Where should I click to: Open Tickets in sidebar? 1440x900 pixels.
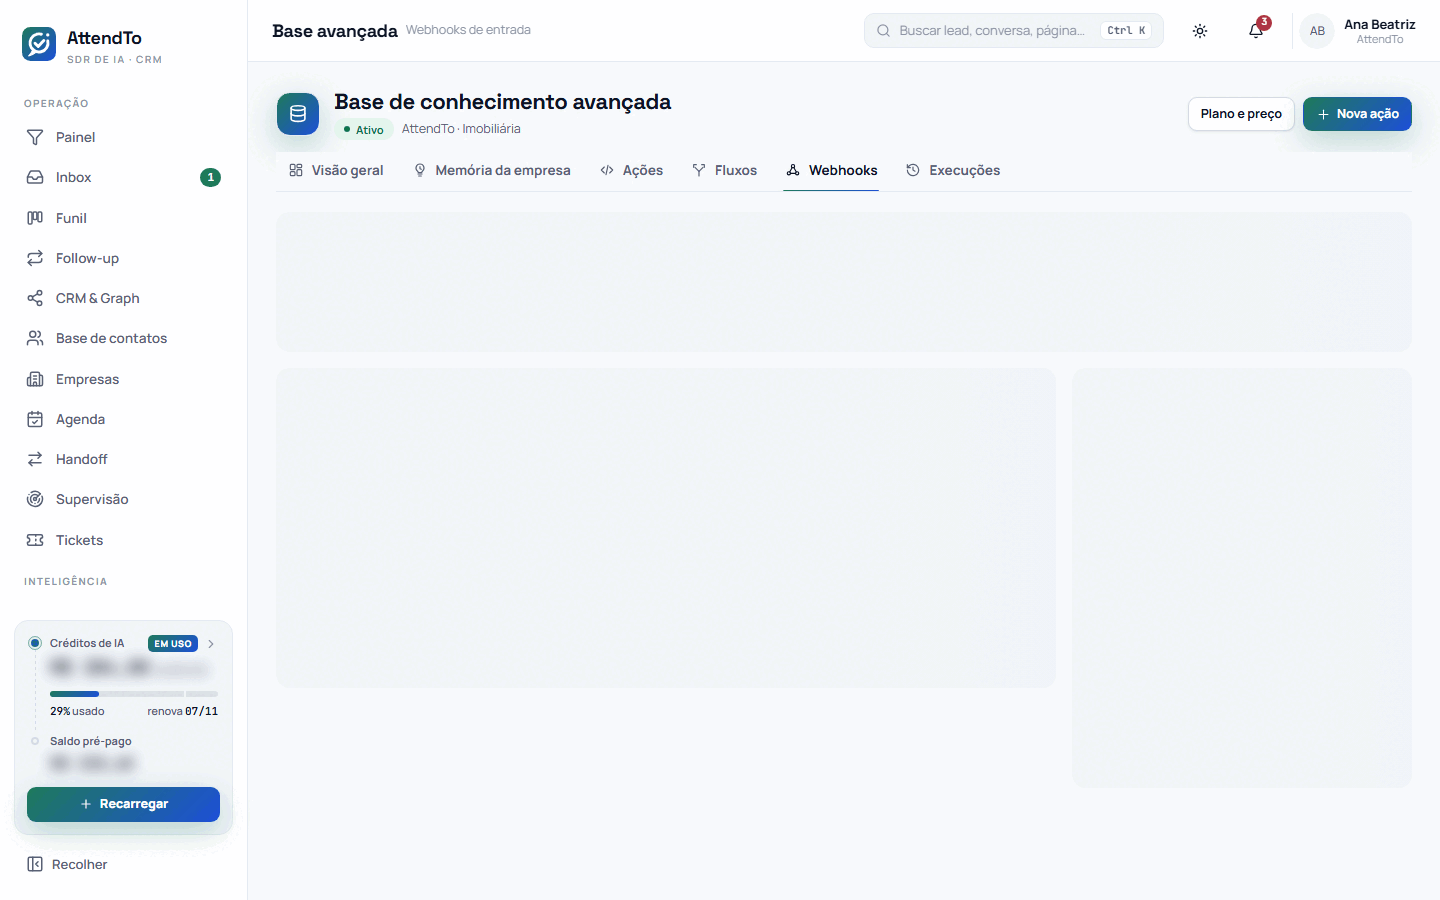pos(123,540)
